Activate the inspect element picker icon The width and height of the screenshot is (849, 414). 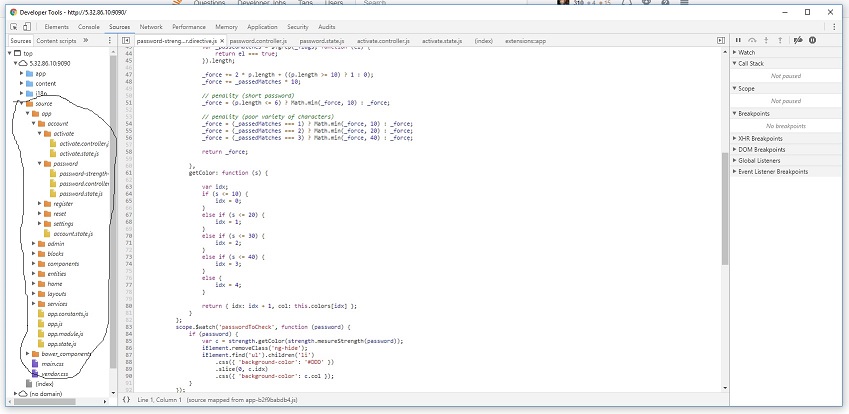click(x=14, y=27)
